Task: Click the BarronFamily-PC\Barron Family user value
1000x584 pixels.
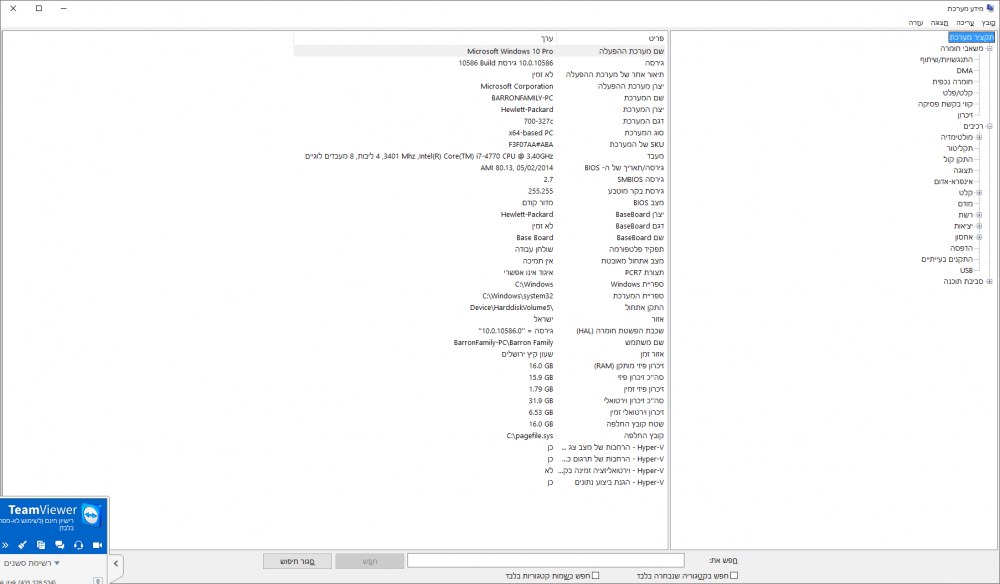Action: coord(504,342)
